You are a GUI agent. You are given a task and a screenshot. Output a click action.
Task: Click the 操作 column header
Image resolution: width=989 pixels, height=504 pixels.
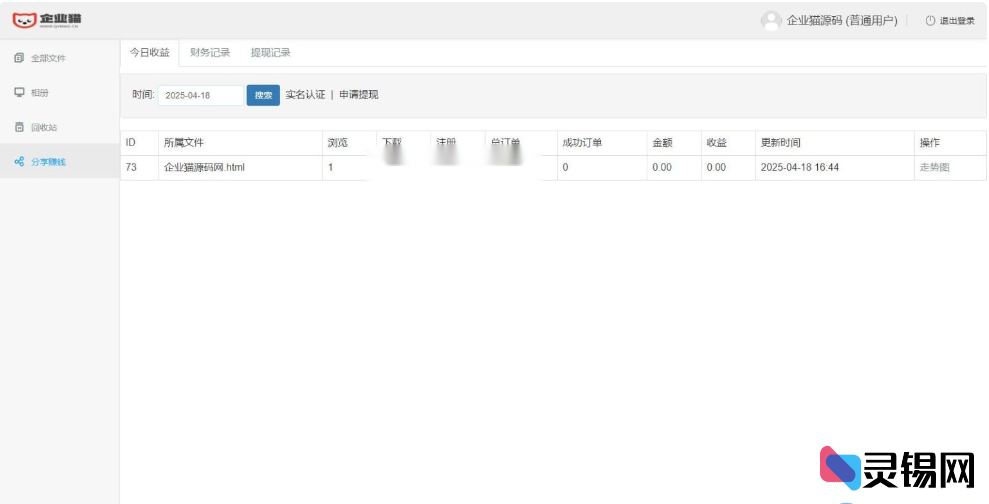pos(930,143)
